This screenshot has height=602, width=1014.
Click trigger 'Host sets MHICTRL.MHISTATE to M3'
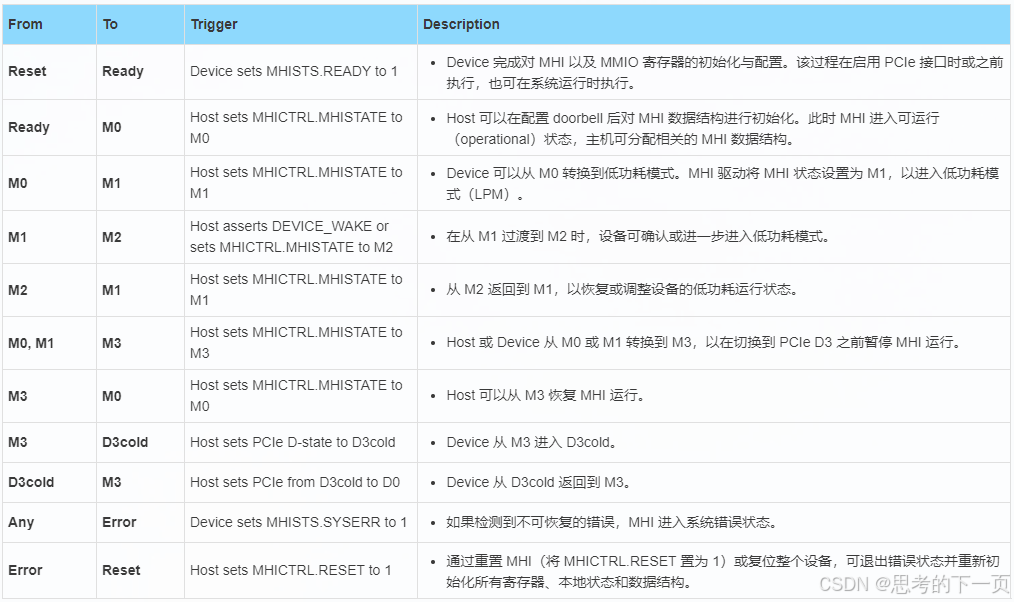coord(296,343)
